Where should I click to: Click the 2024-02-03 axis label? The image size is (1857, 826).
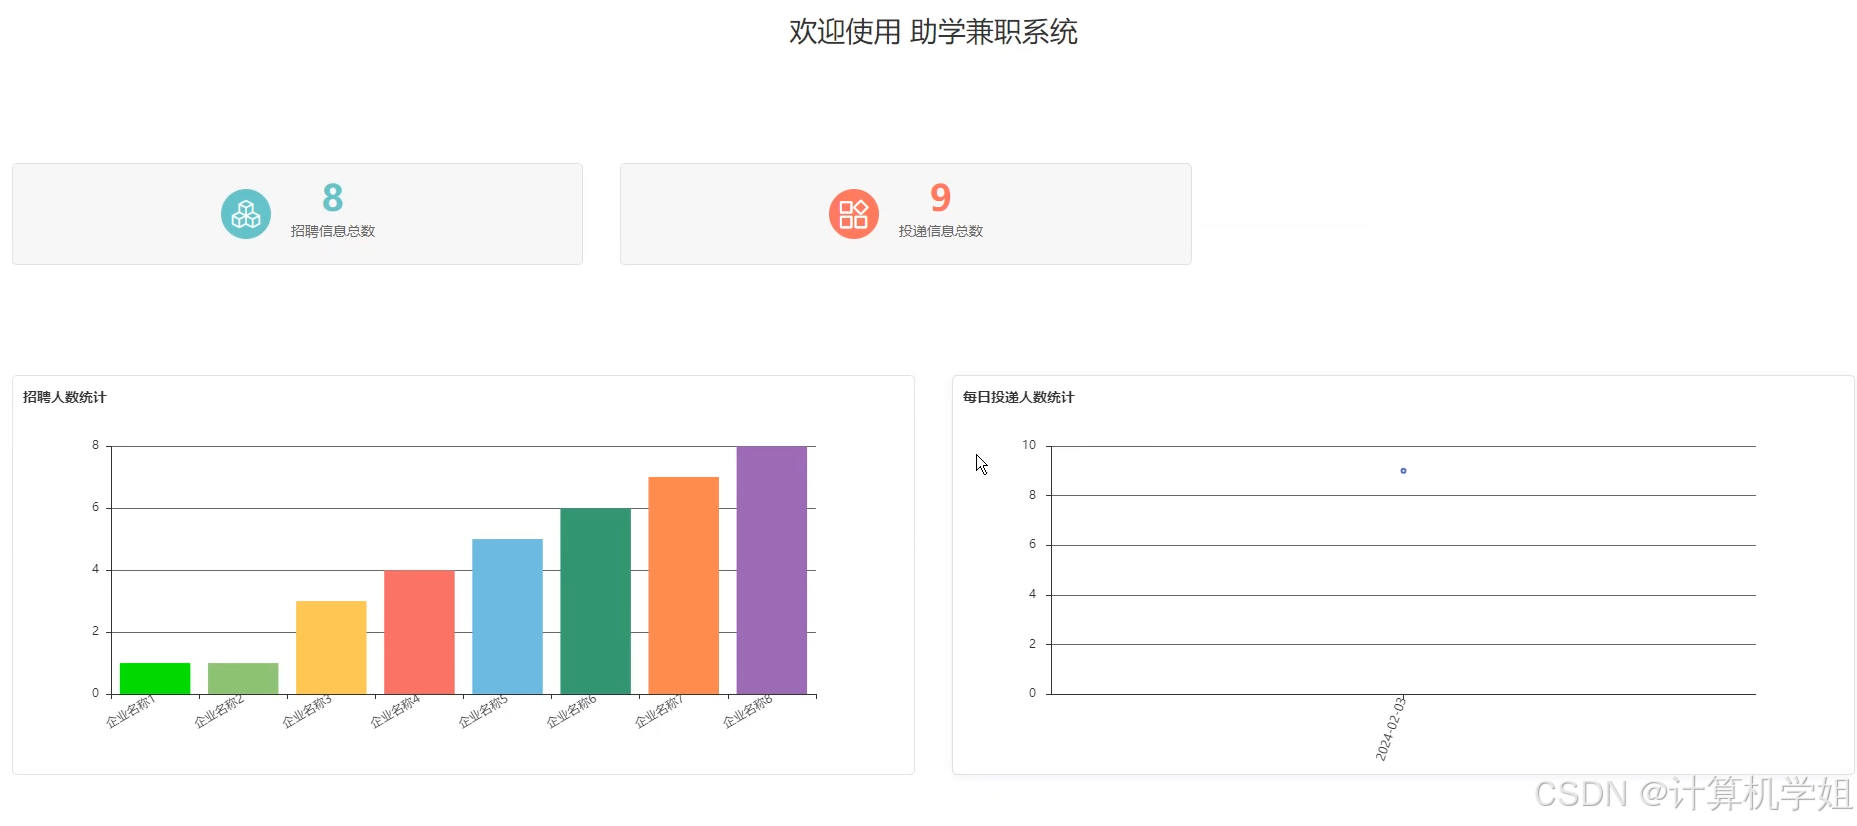(x=1391, y=729)
